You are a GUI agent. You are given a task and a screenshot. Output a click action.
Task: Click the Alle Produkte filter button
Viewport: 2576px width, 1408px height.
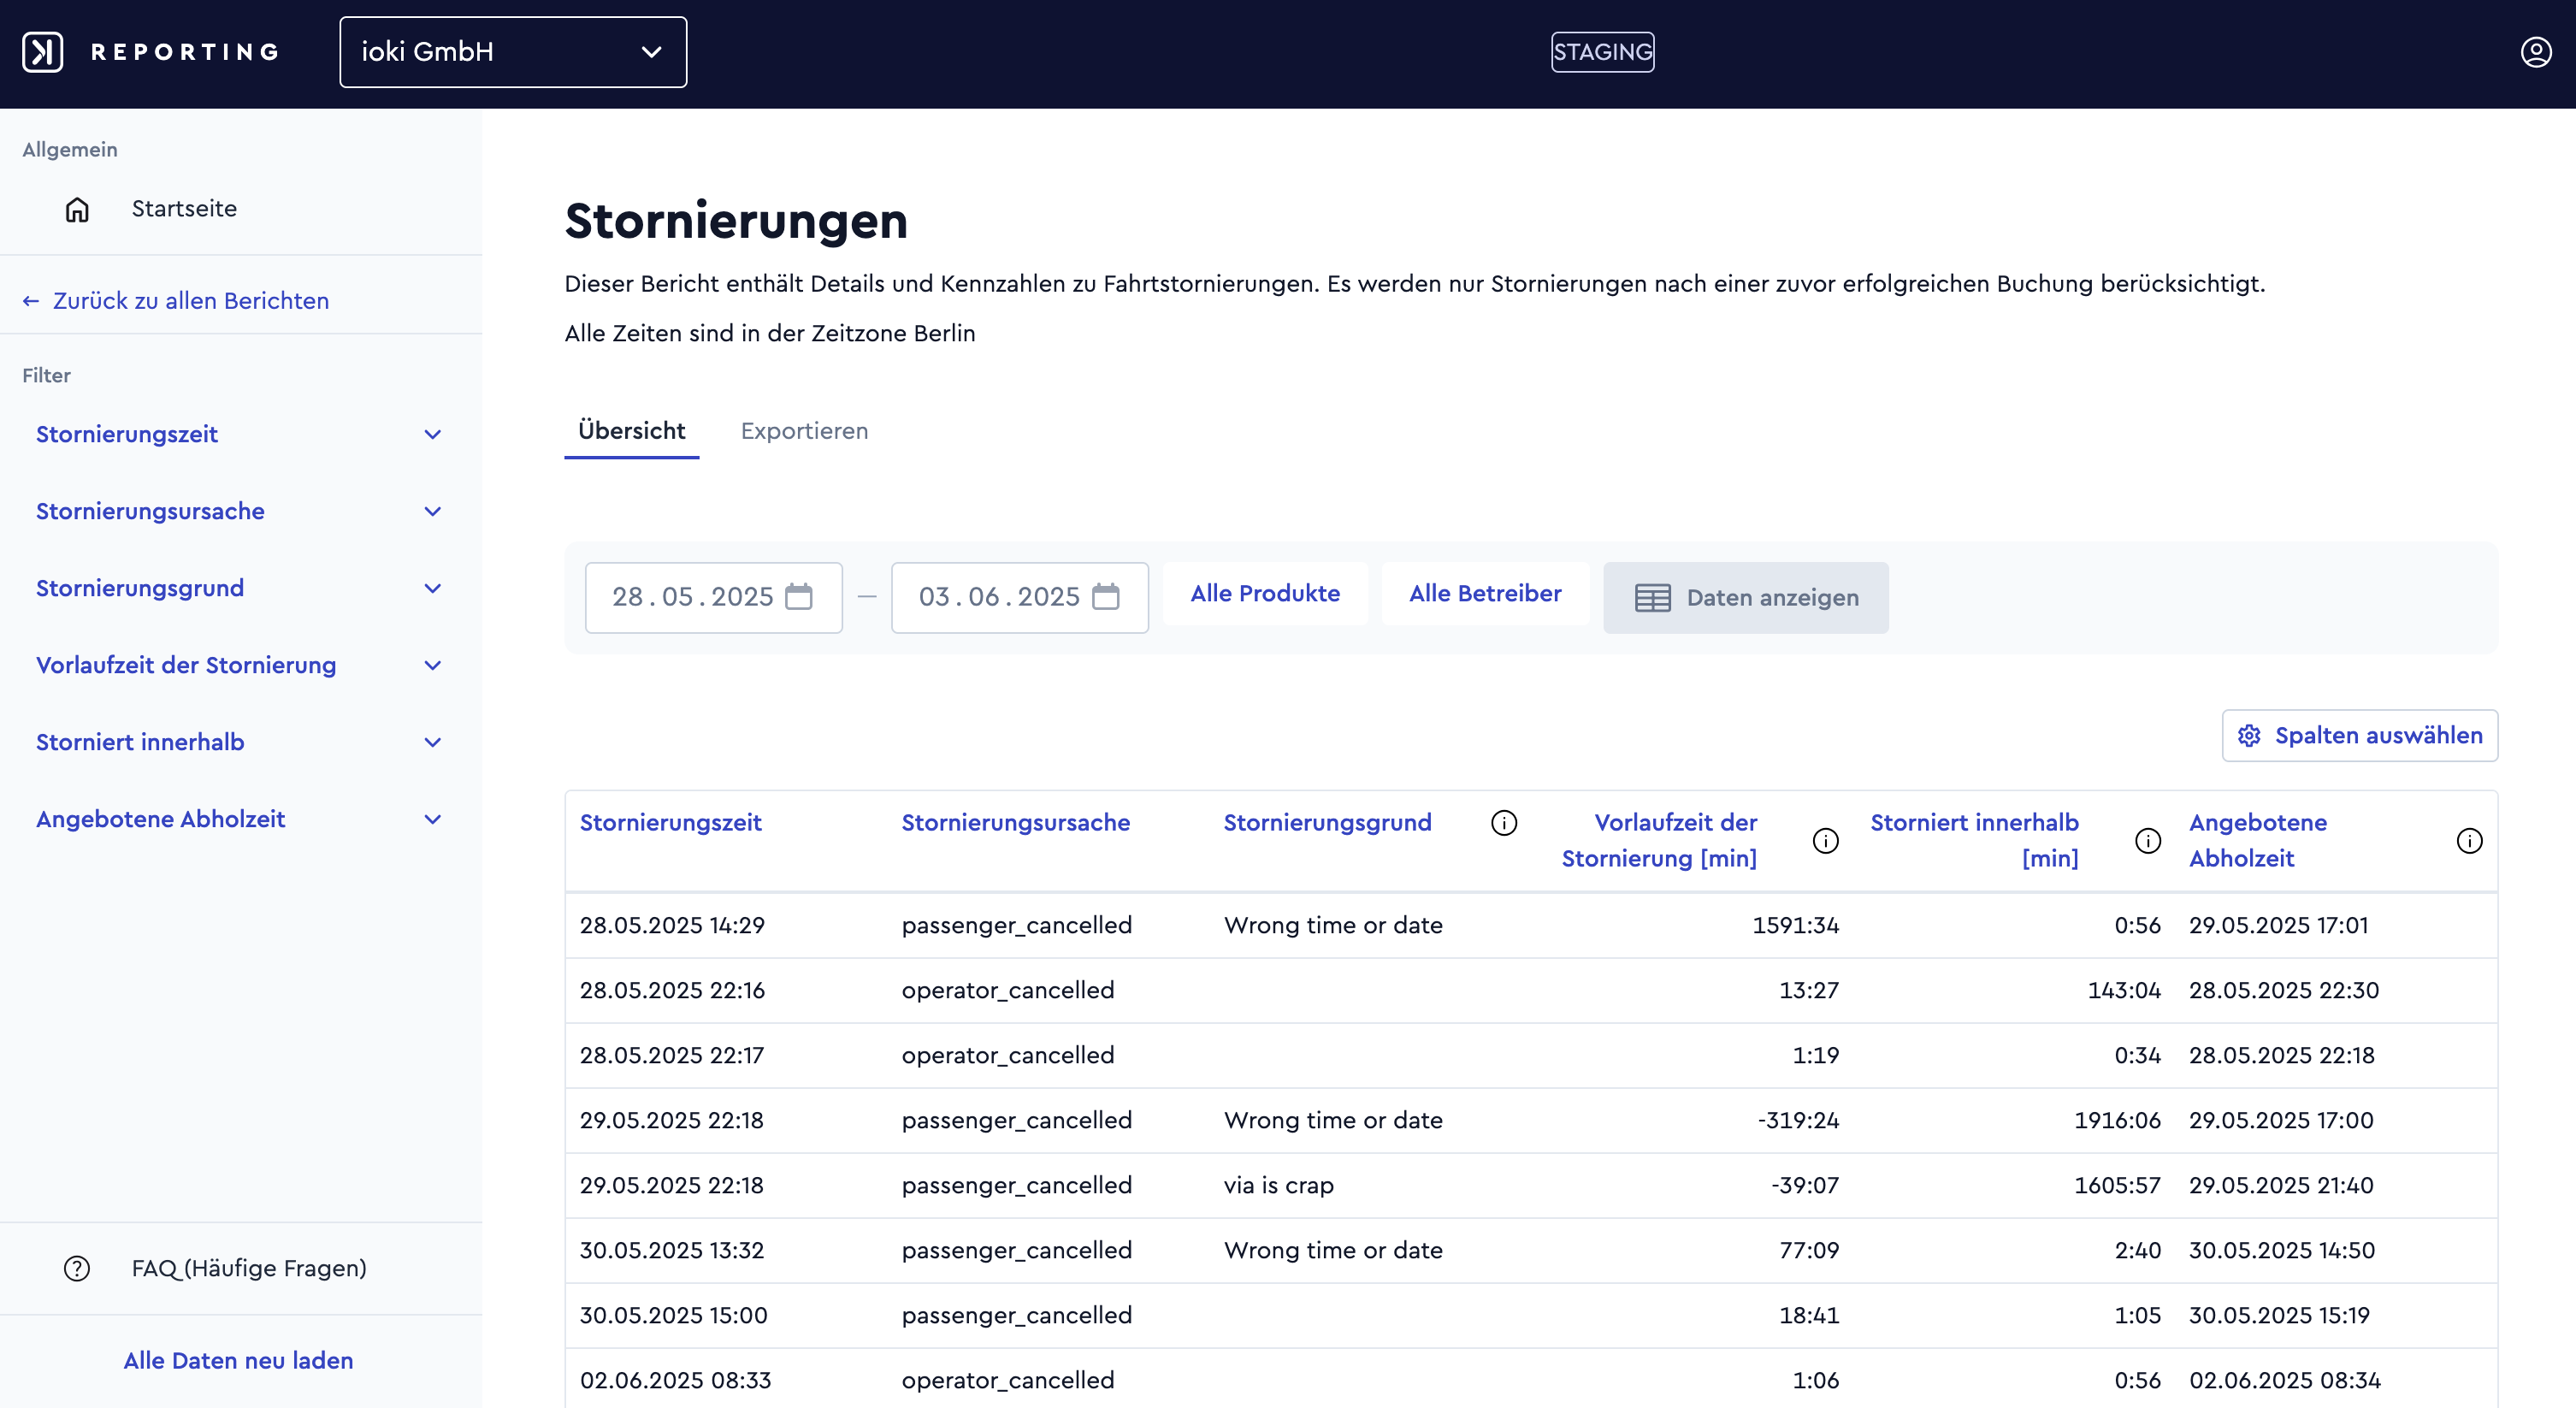tap(1265, 594)
